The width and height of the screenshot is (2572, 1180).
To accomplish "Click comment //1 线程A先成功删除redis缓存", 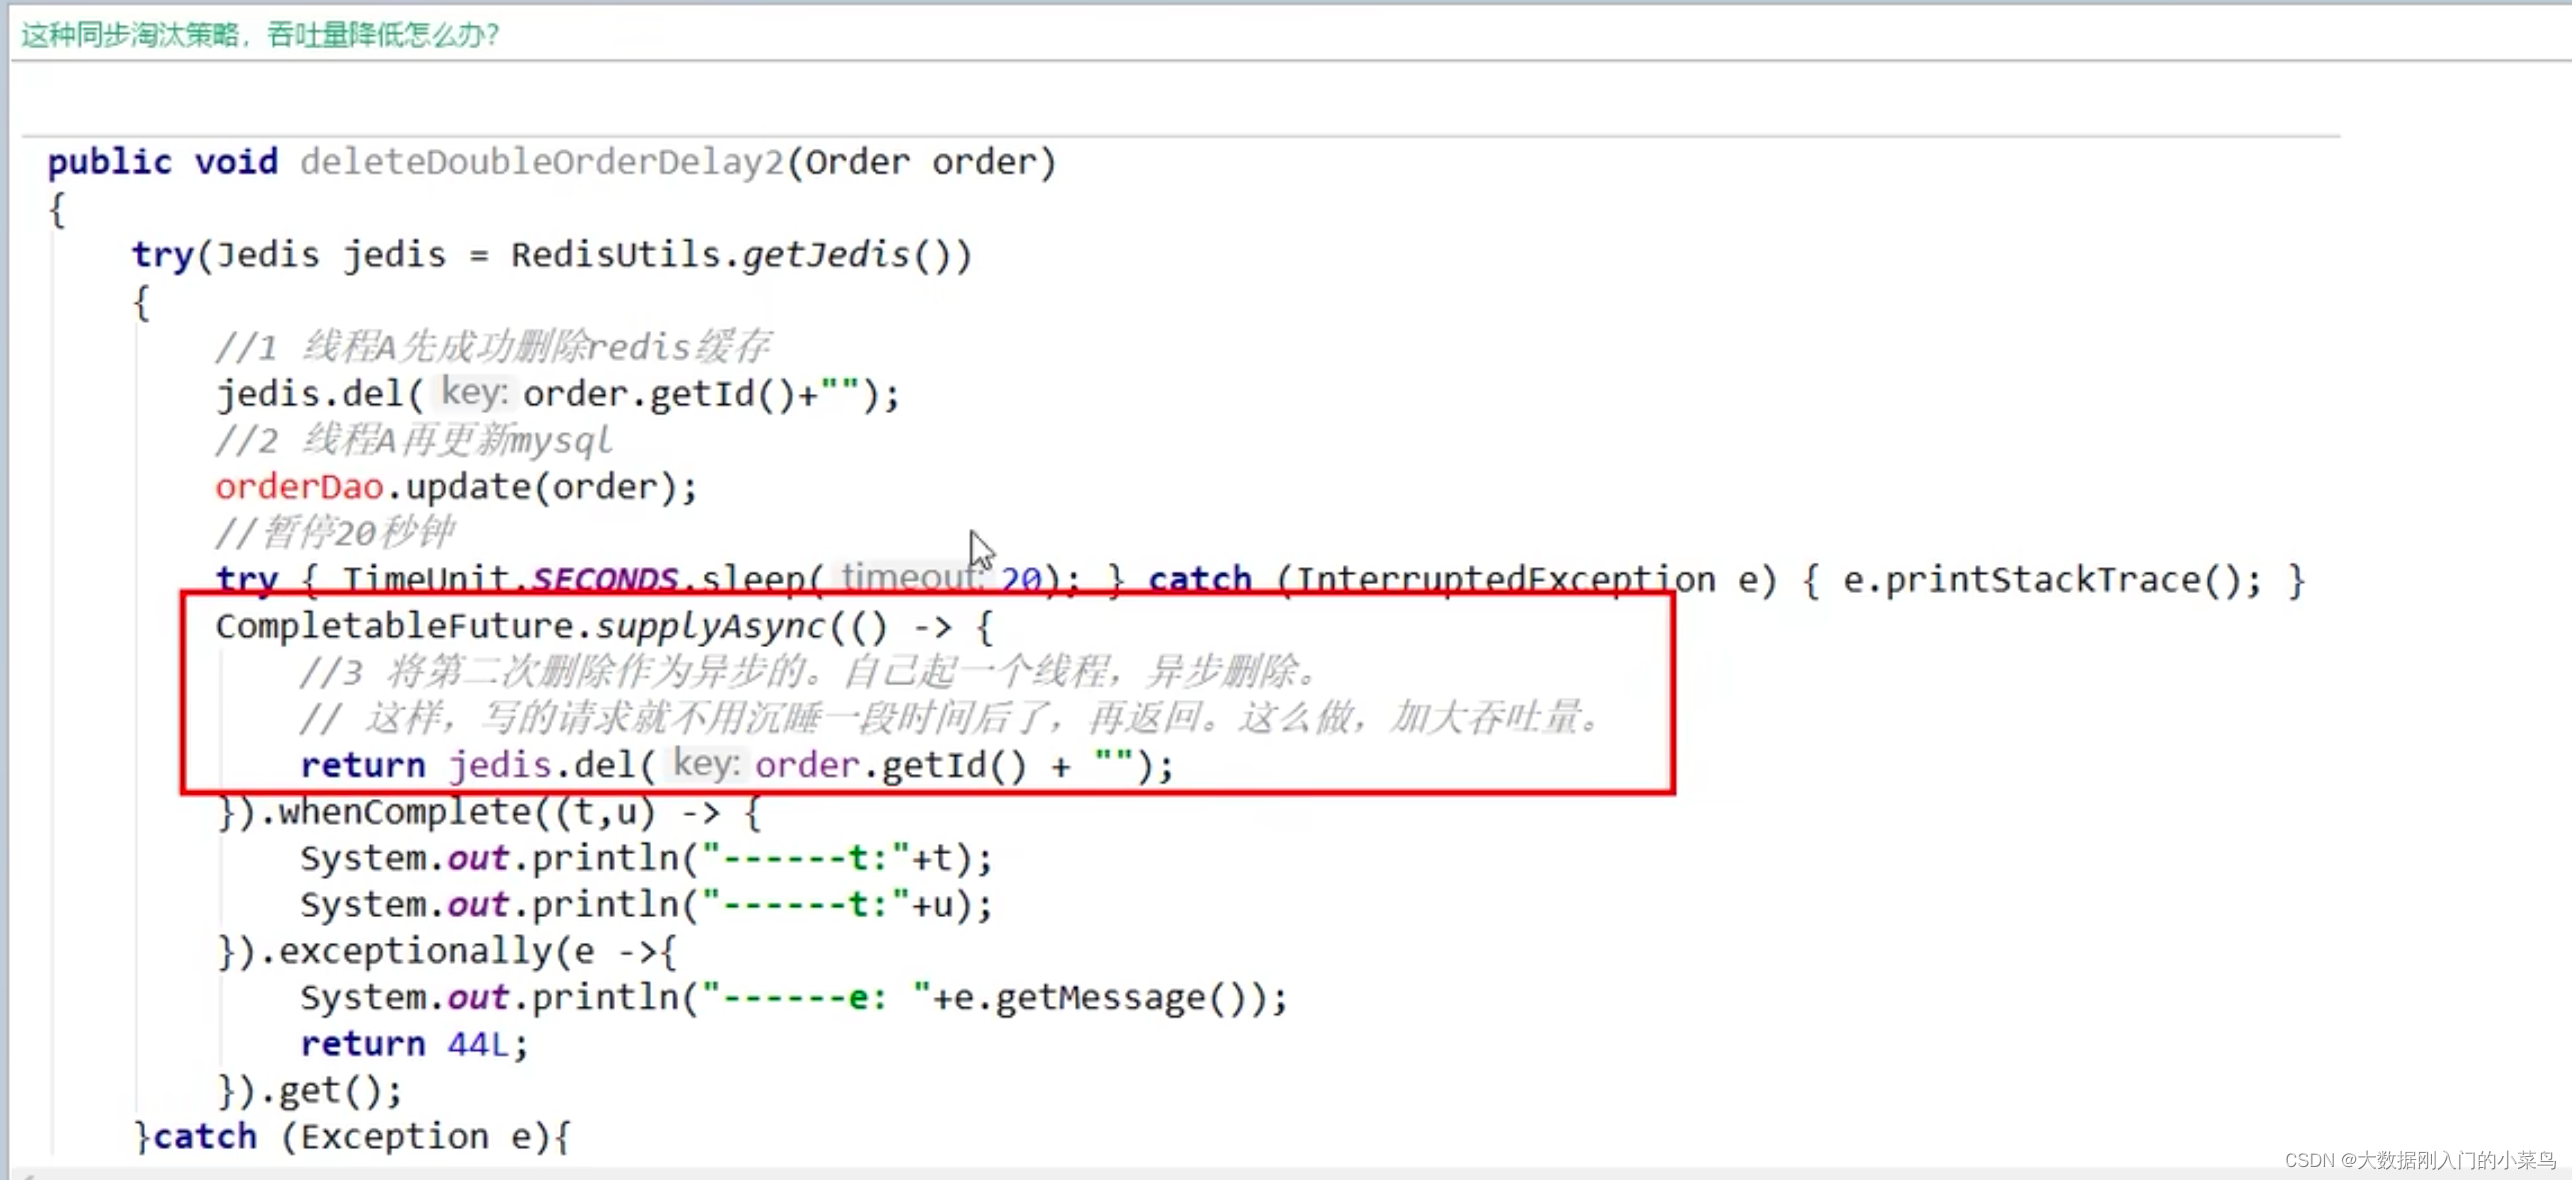I will click(493, 347).
